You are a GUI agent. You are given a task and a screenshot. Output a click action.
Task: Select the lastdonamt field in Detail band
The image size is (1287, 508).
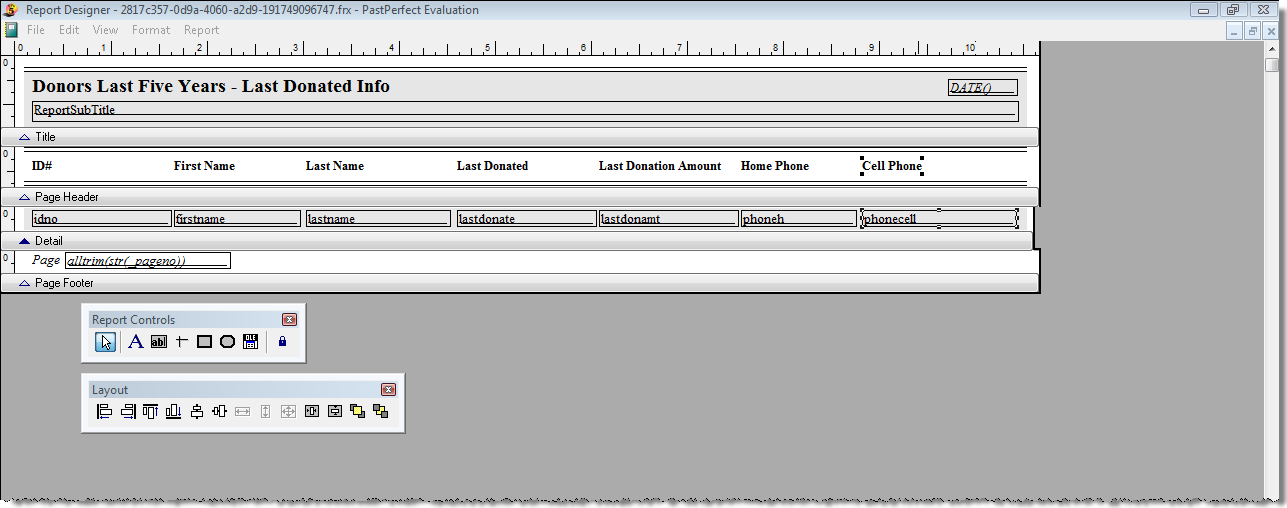(667, 218)
